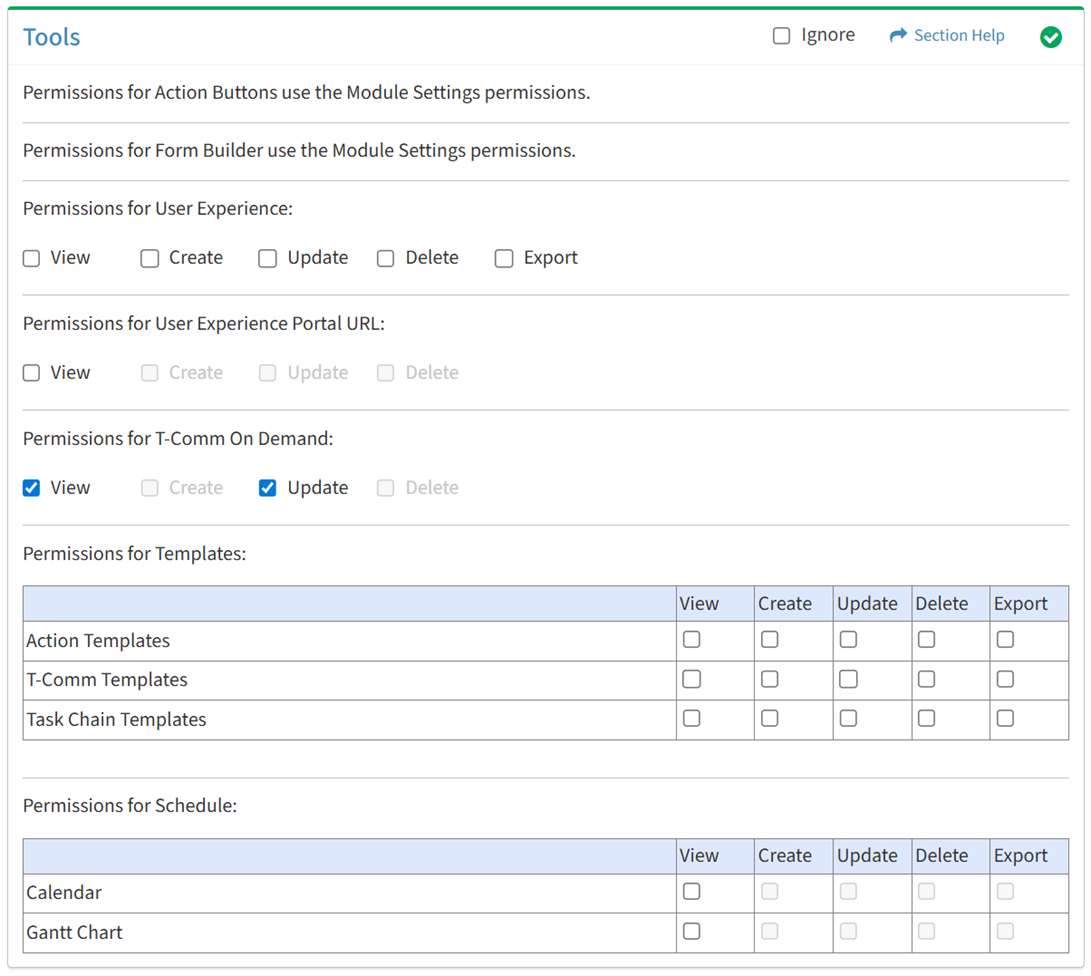1091x976 pixels.
Task: Click the Tools section heading
Action: (x=52, y=37)
